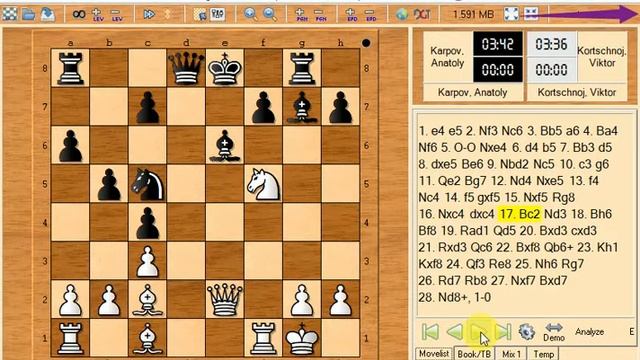This screenshot has width=640, height=360.
Task: Jump to the first move of the game
Action: 430,331
